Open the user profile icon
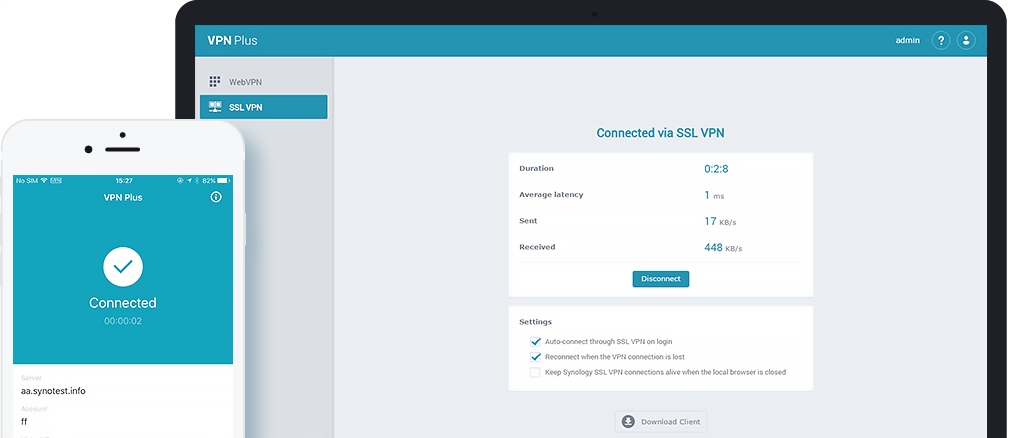 pos(966,41)
